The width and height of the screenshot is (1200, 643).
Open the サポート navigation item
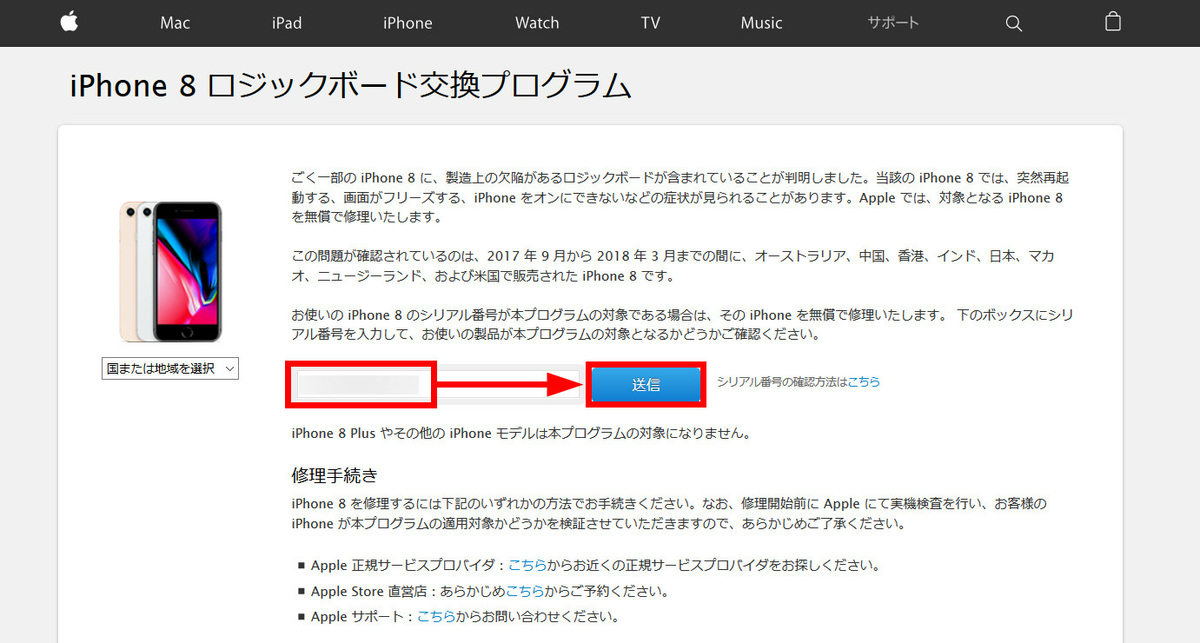(893, 23)
